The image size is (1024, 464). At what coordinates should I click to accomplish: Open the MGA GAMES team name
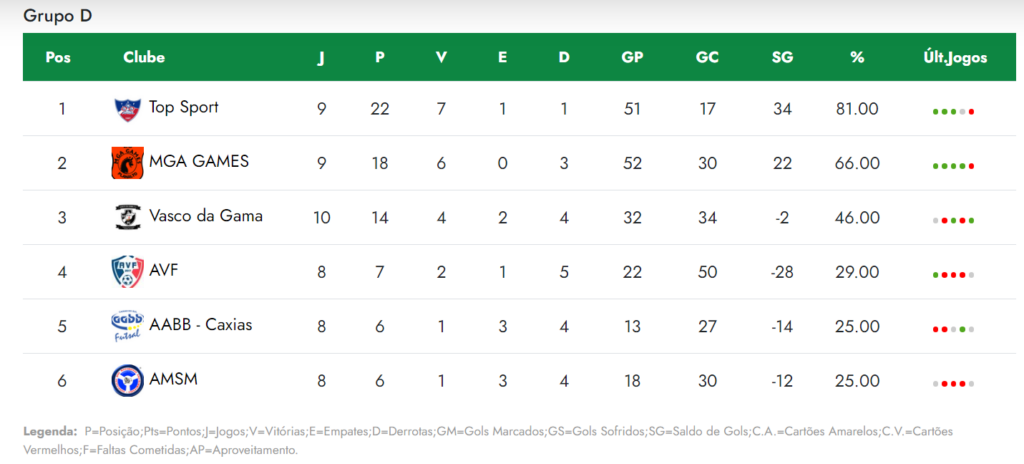[199, 161]
